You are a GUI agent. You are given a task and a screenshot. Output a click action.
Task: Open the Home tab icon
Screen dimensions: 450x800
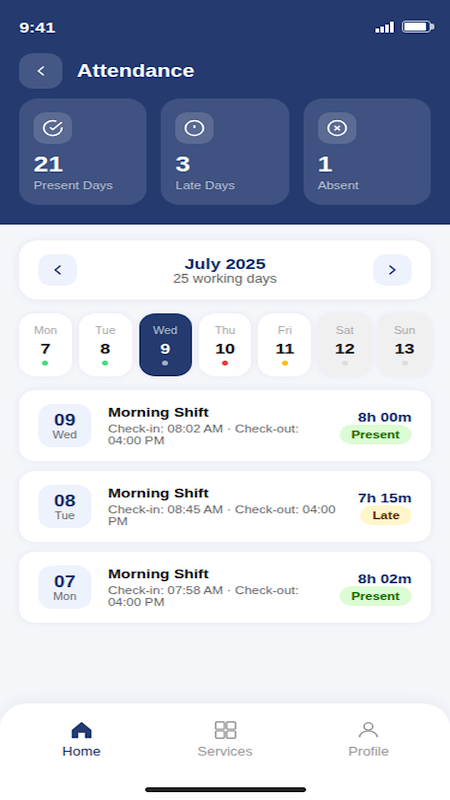pos(81,730)
